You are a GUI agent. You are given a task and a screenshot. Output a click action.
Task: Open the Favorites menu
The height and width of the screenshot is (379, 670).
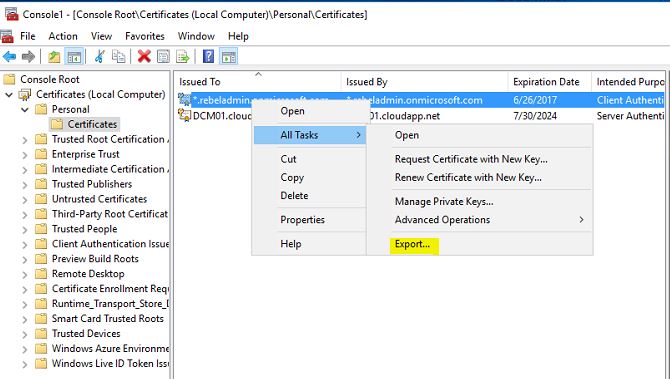[x=144, y=36]
